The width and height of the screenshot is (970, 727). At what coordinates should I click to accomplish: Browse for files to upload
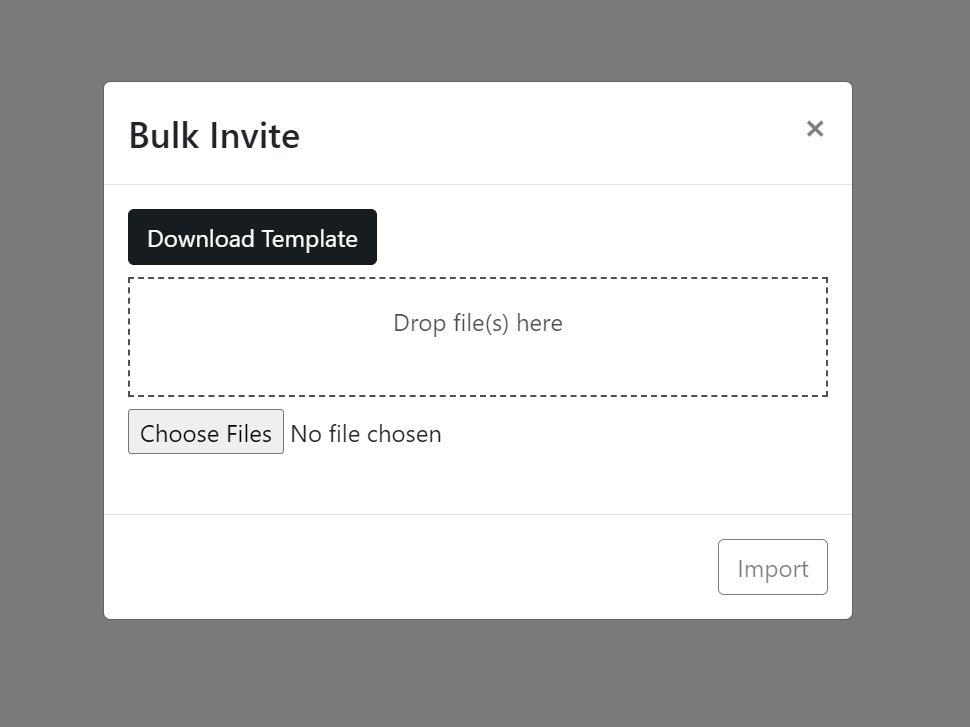point(206,432)
